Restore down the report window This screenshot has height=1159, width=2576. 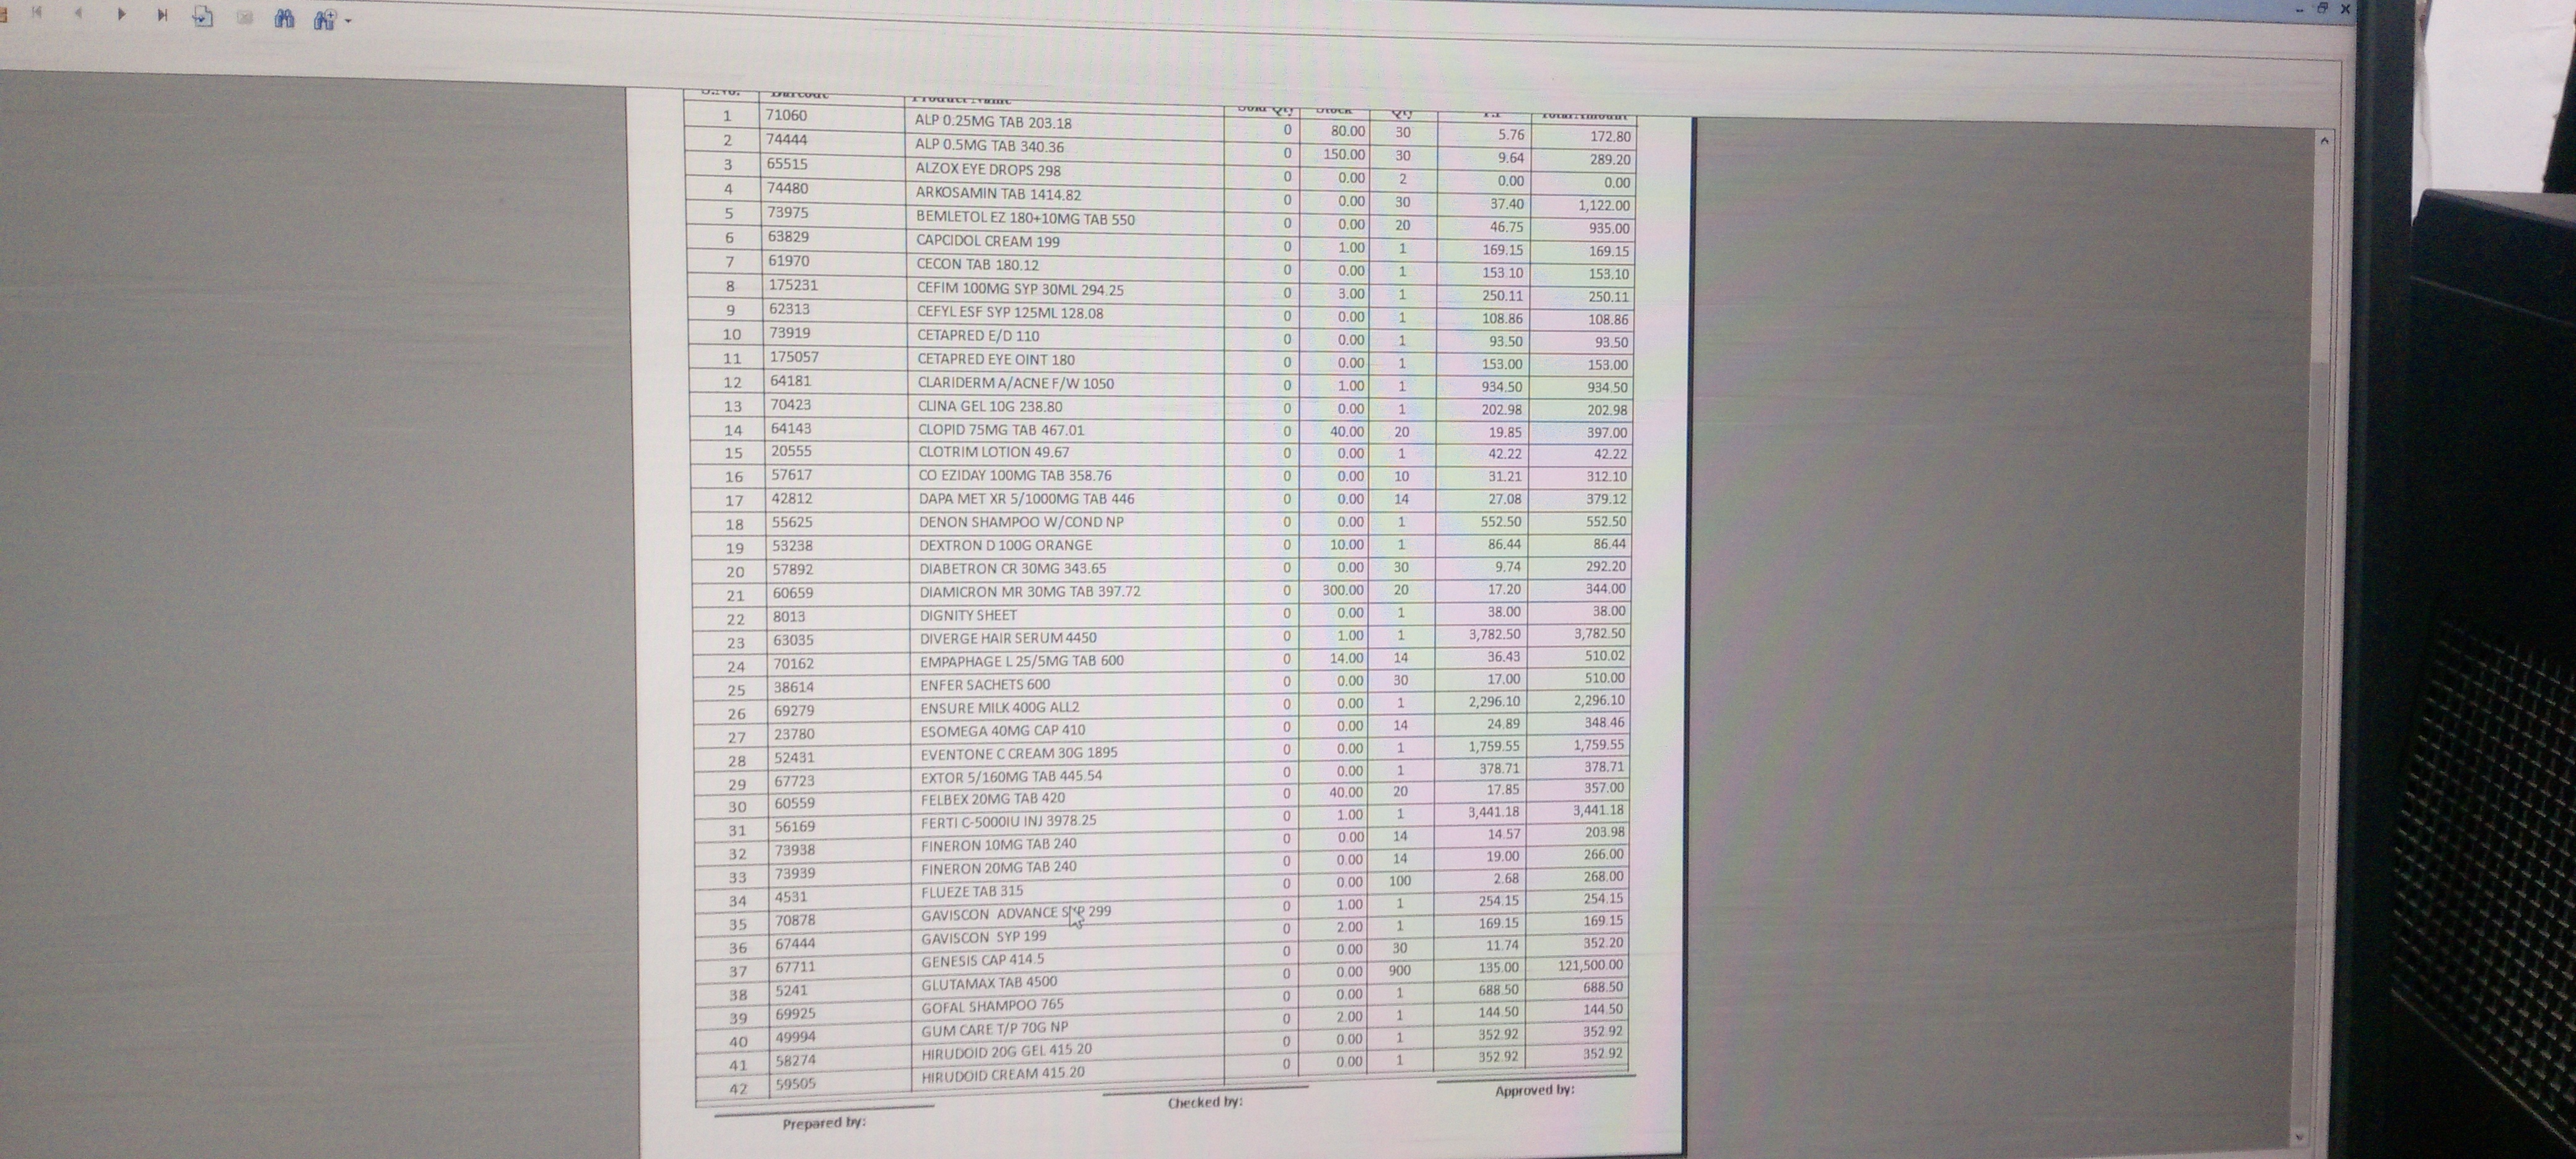[x=2322, y=8]
